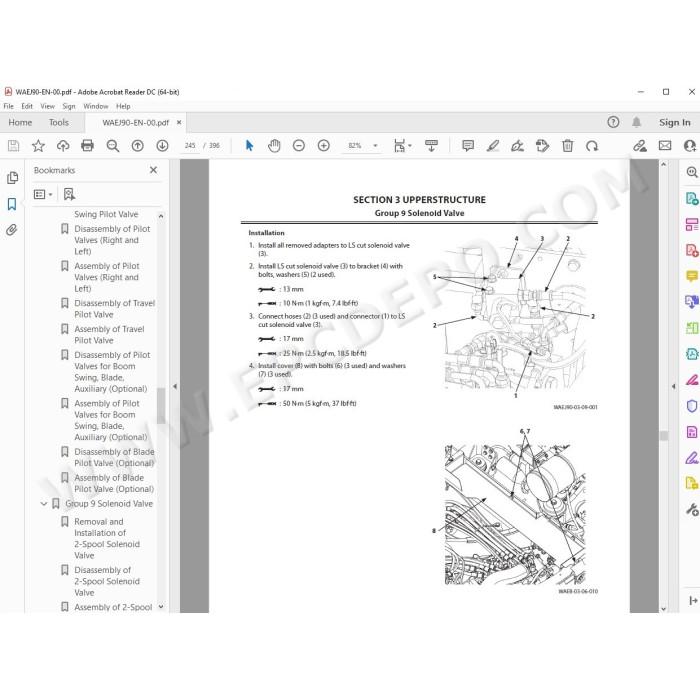Select the highlighter pen tool
This screenshot has height=700, width=700.
tap(493, 146)
